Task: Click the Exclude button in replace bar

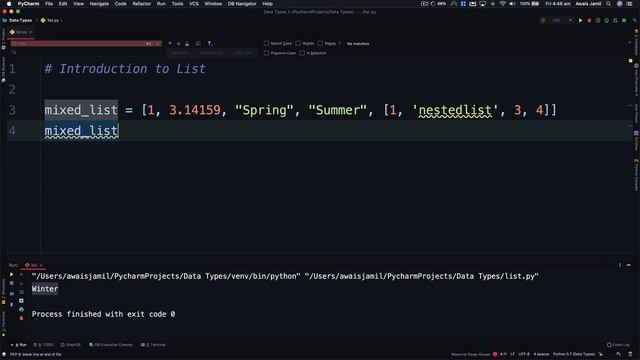Action: click(x=243, y=53)
